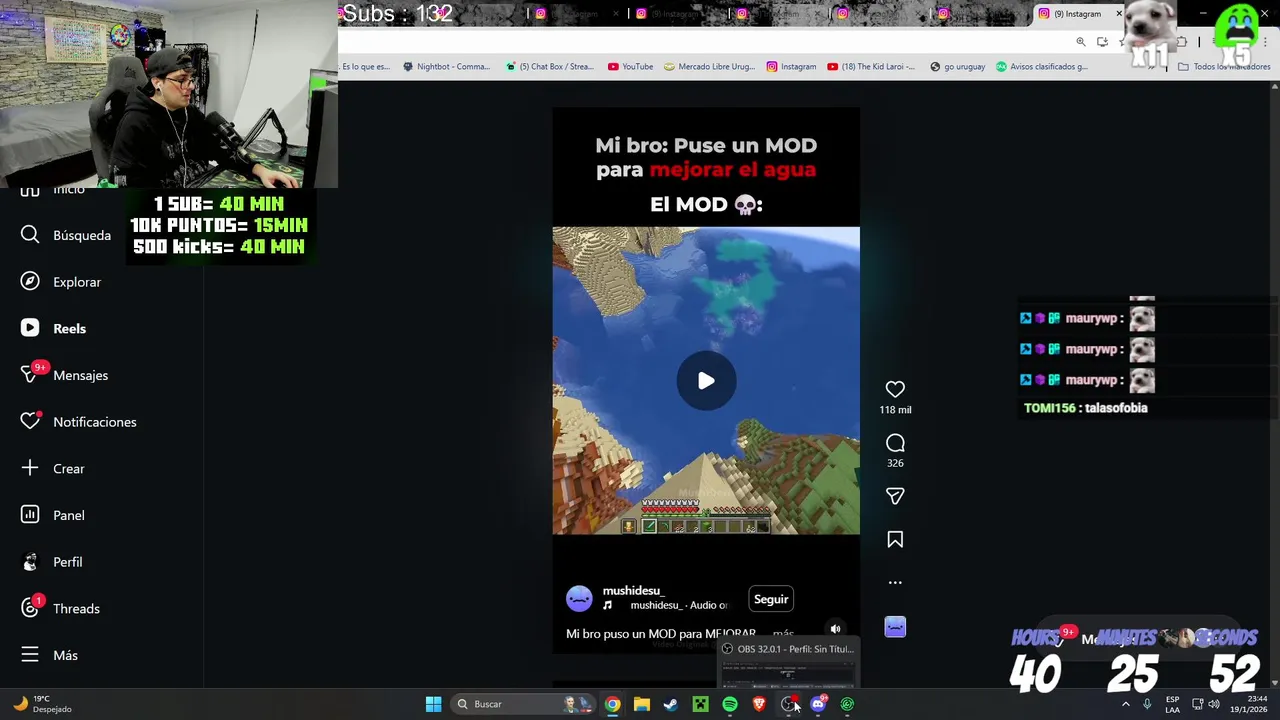Open the green circular app on taskbar

tap(847, 704)
